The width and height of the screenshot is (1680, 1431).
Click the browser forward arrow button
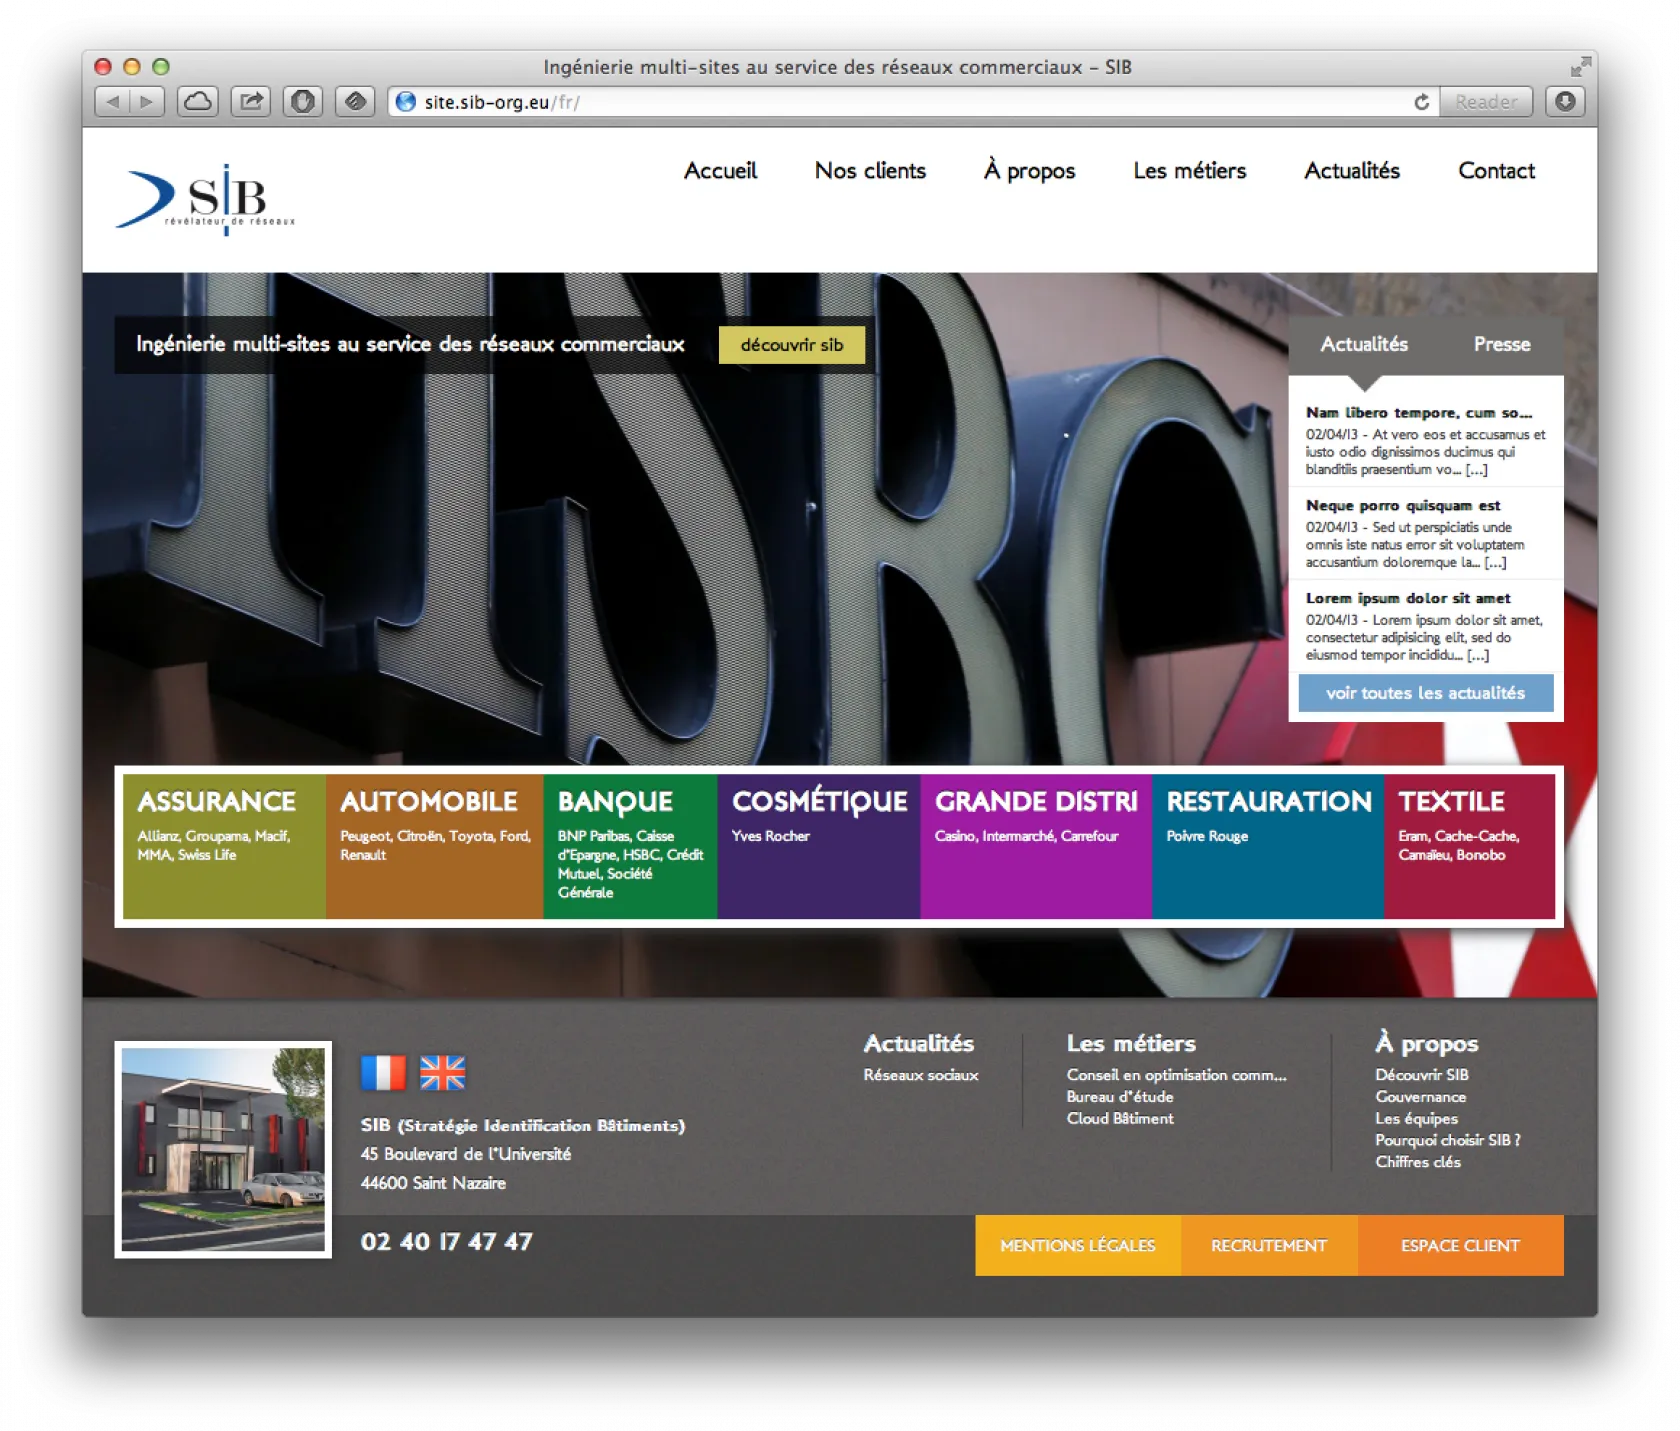147,102
